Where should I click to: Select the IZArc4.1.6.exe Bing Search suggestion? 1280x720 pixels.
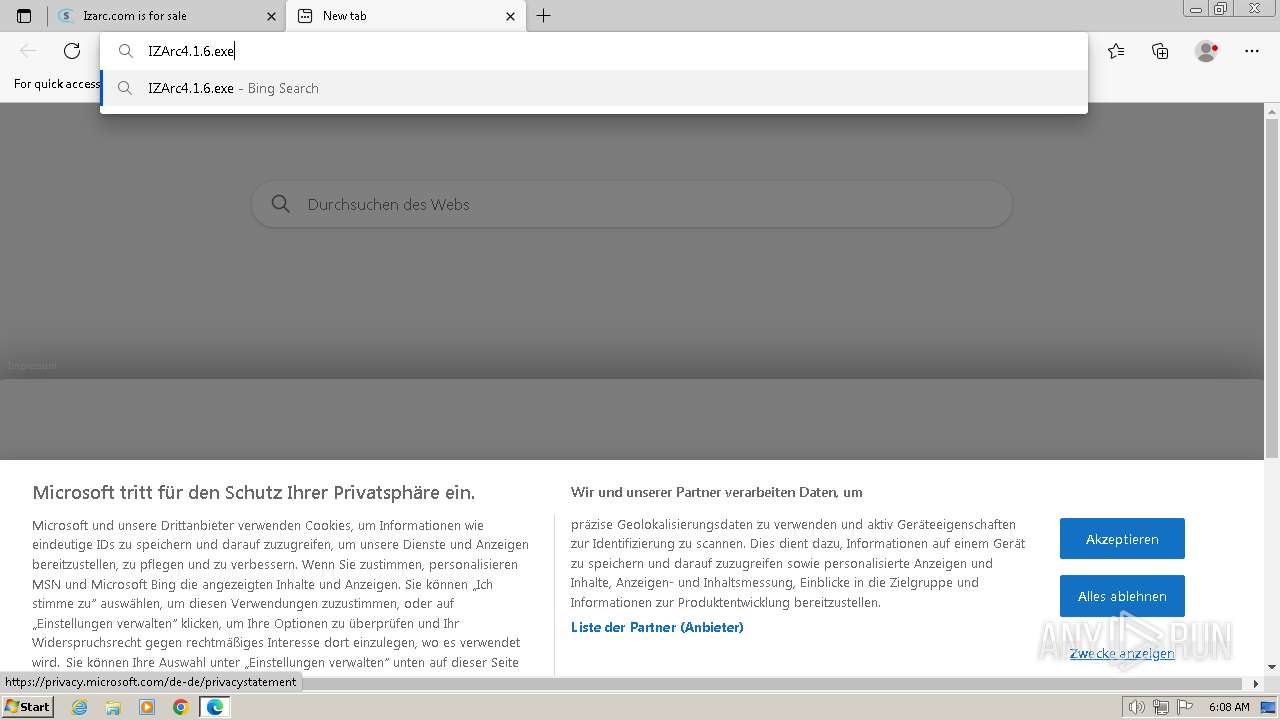(x=594, y=88)
